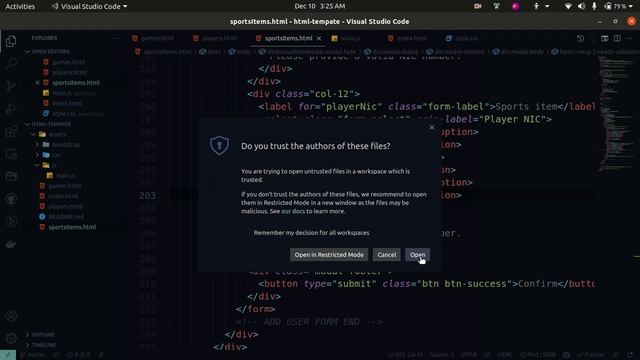
Task: Open Explorer panel more actions ellipsis
Action: (x=116, y=38)
